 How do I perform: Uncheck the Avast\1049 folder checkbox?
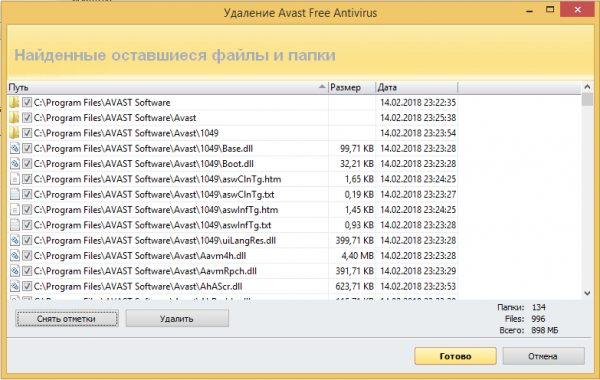coord(27,133)
